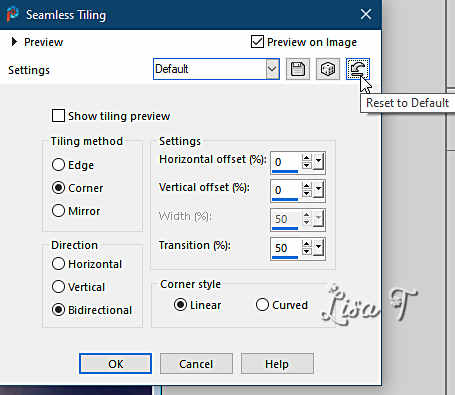Image resolution: width=455 pixels, height=395 pixels.
Task: Increase Transition value with up arrow
Action: point(307,244)
